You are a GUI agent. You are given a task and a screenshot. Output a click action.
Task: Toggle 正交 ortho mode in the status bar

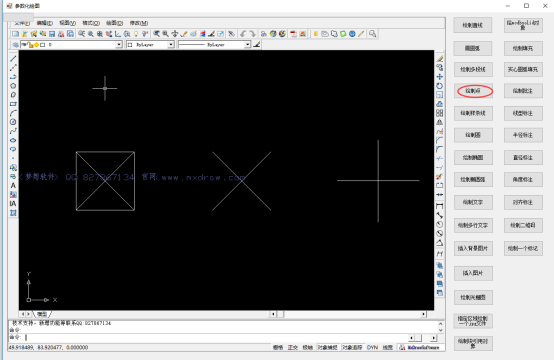coord(293,348)
